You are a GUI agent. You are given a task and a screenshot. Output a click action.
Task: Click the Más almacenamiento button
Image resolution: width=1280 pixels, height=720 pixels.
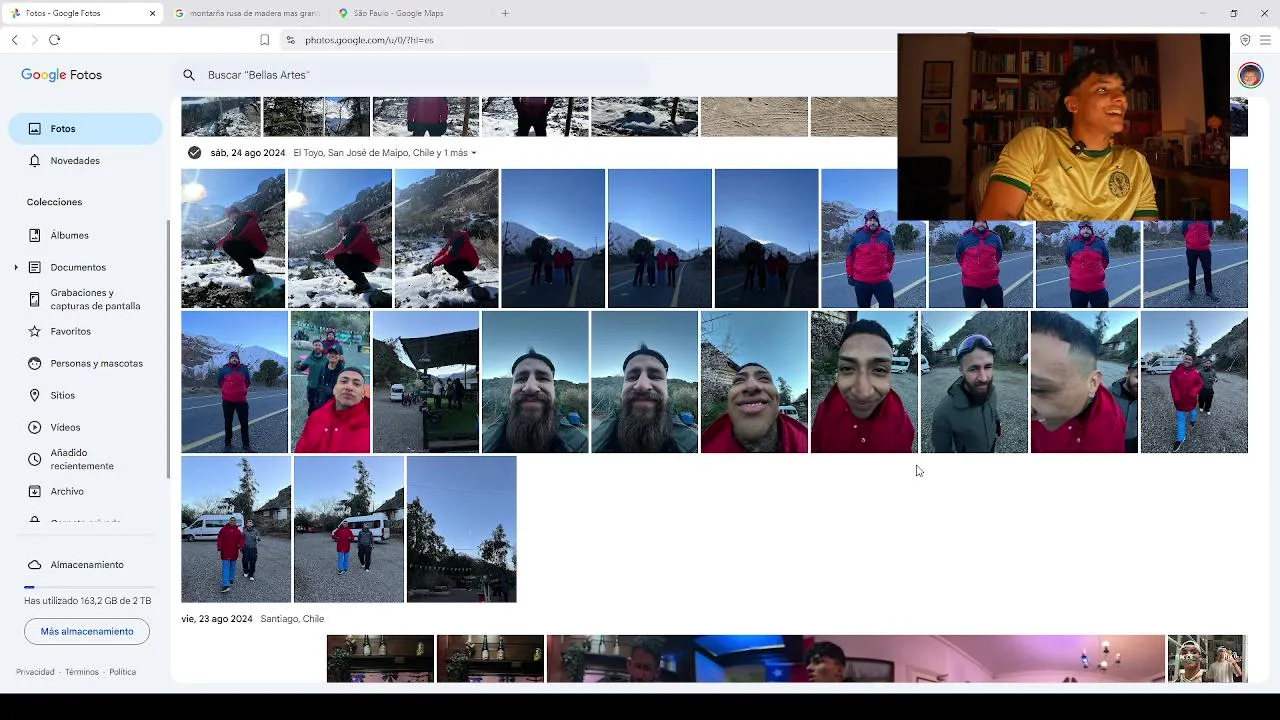click(x=87, y=631)
